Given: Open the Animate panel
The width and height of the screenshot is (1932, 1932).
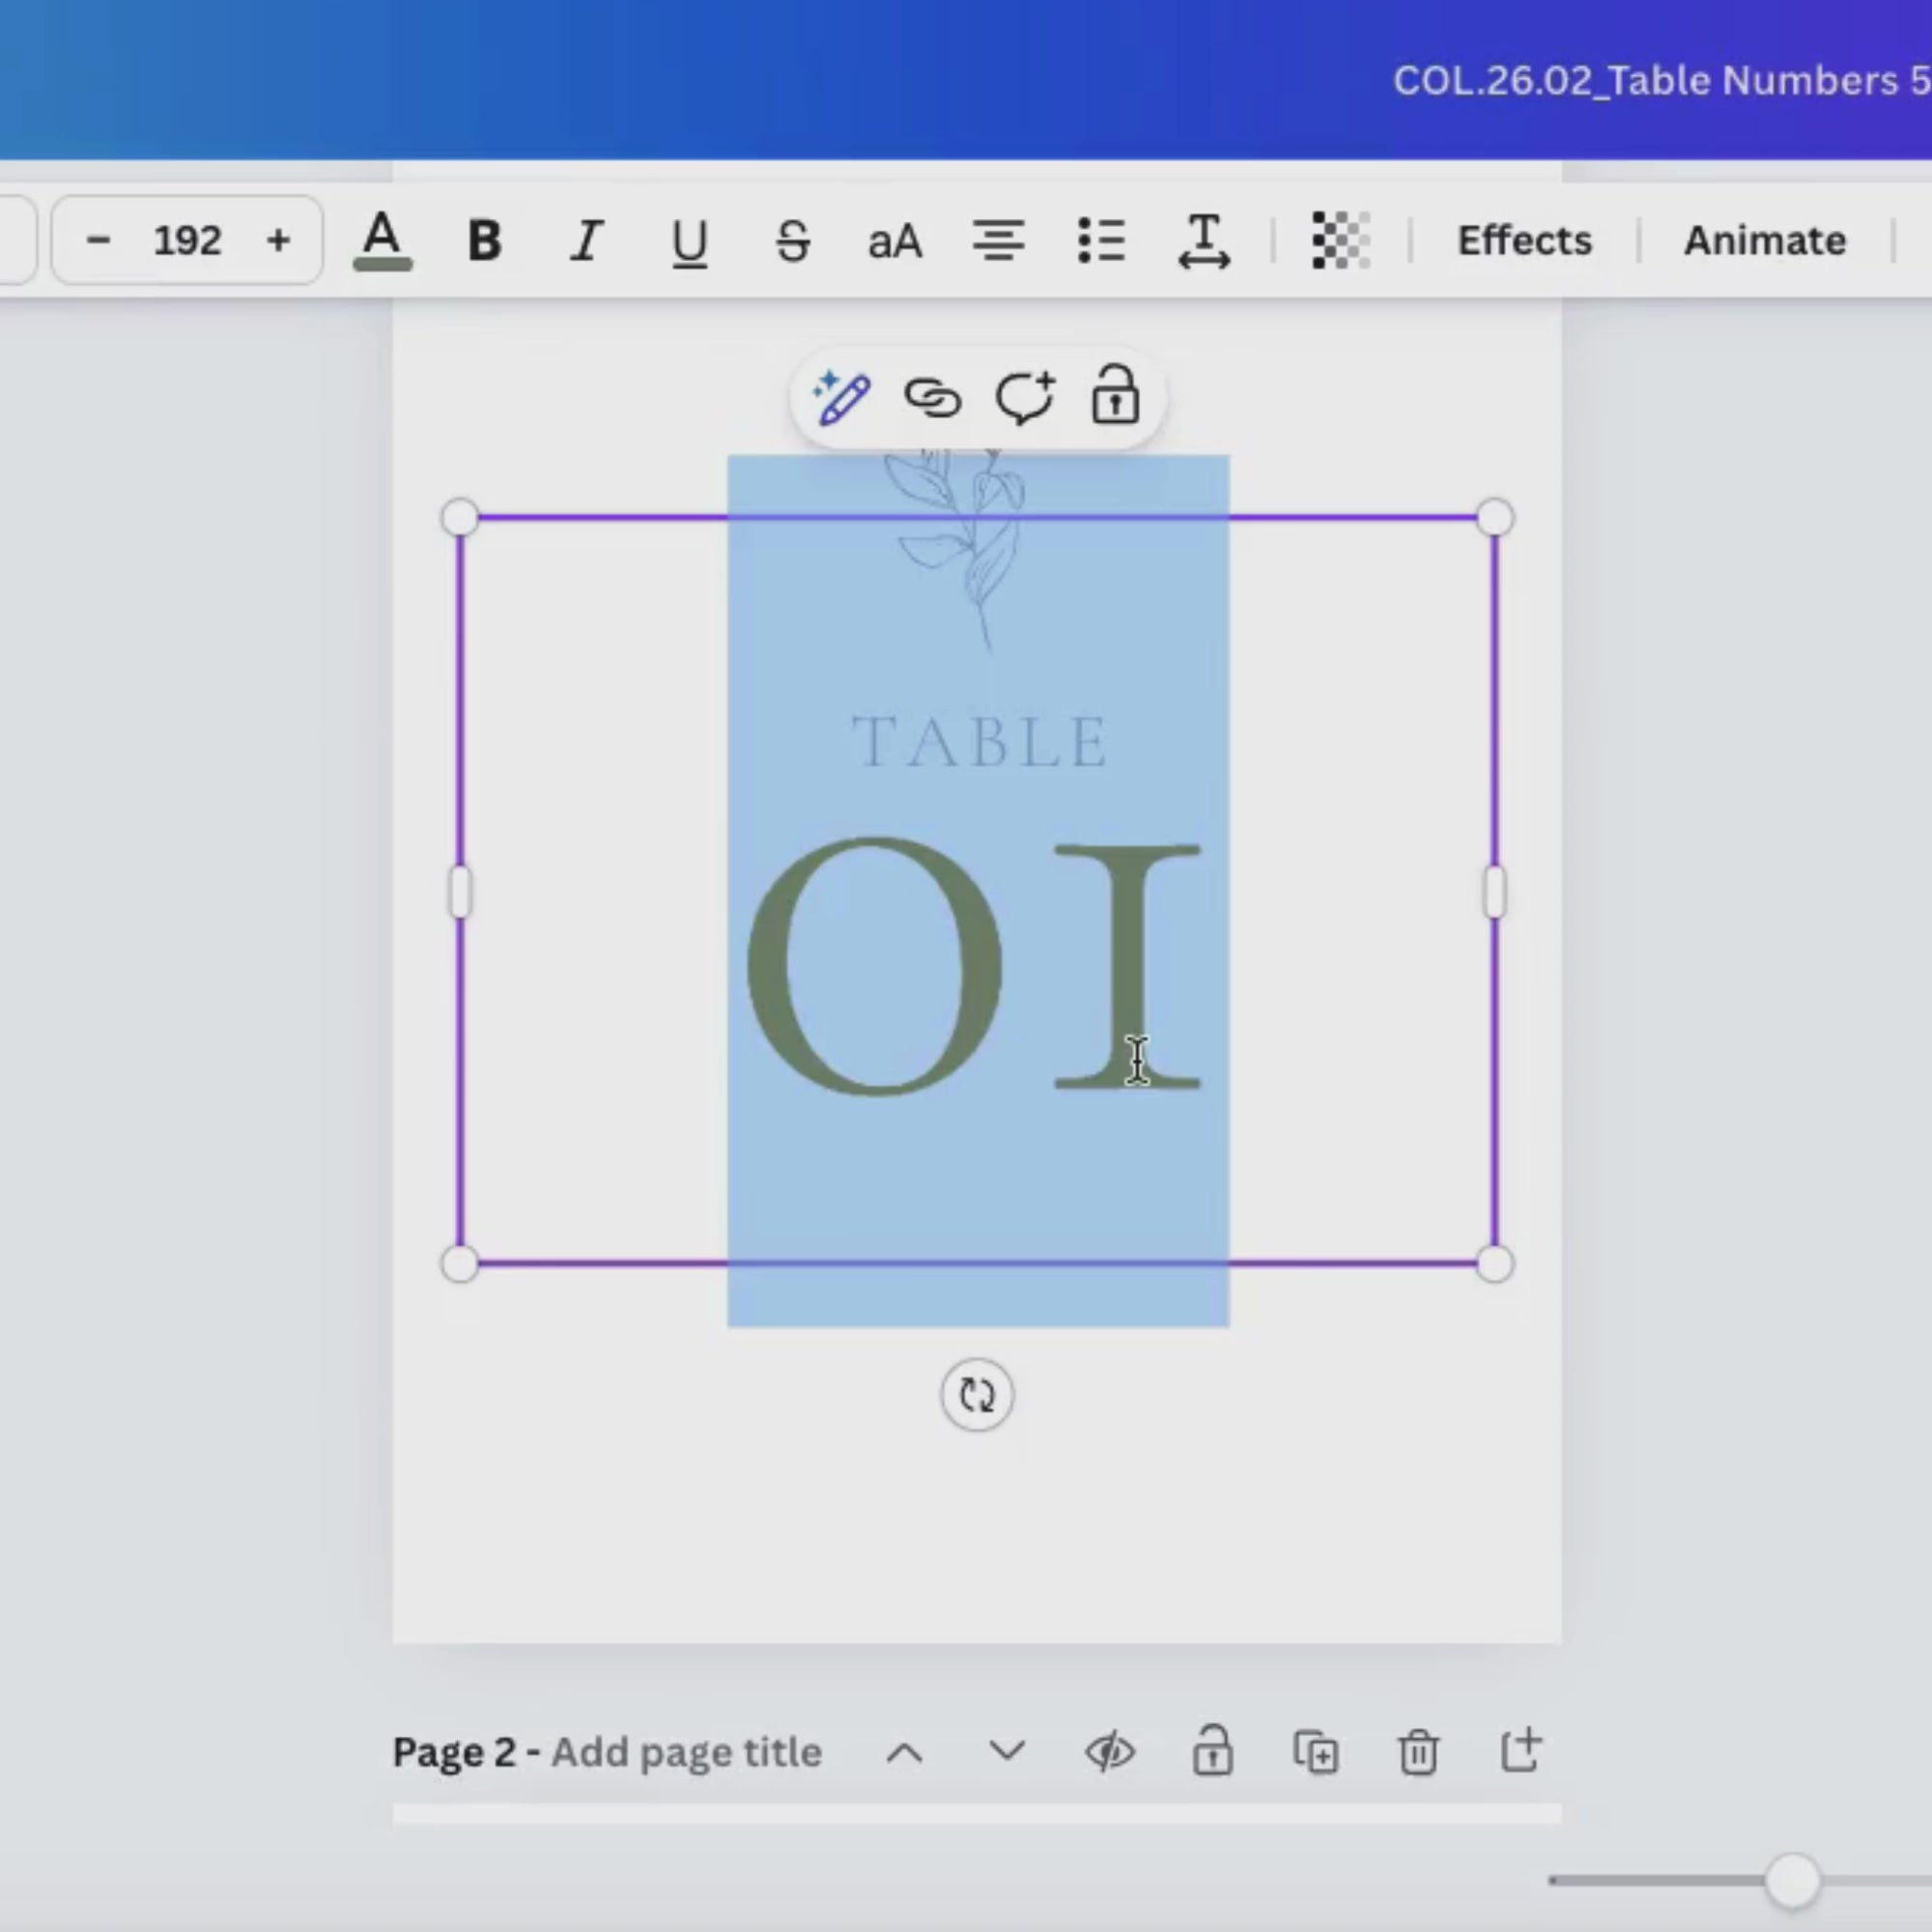Looking at the screenshot, I should pos(1765,240).
